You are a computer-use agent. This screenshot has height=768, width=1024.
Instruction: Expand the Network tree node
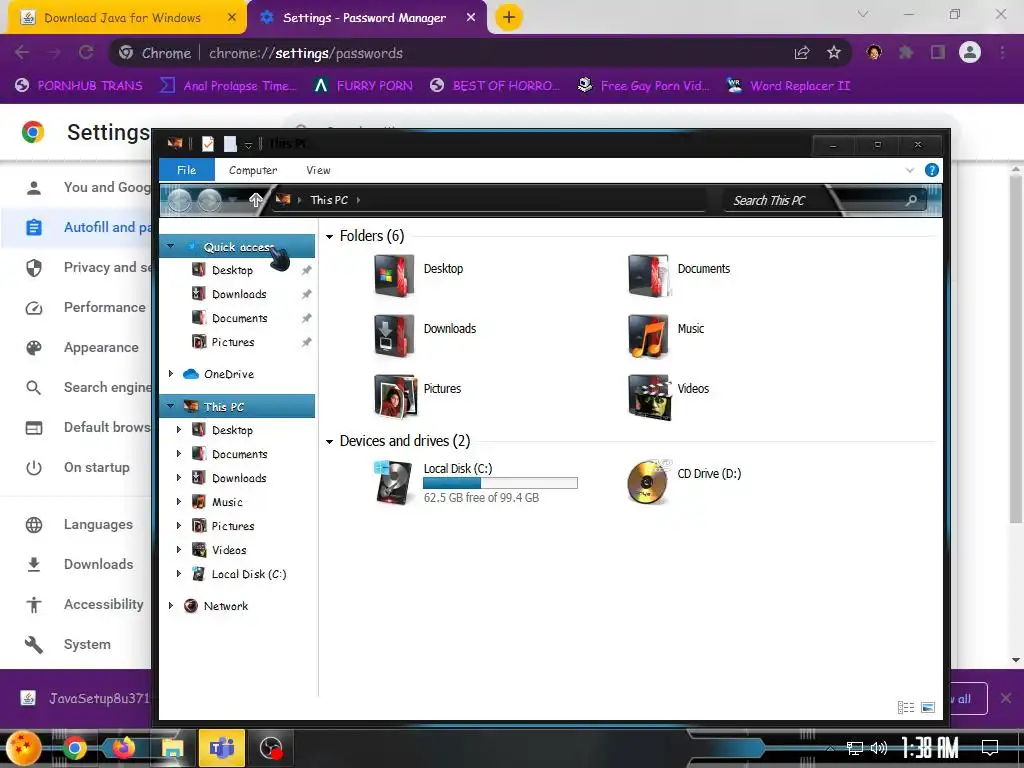point(170,605)
